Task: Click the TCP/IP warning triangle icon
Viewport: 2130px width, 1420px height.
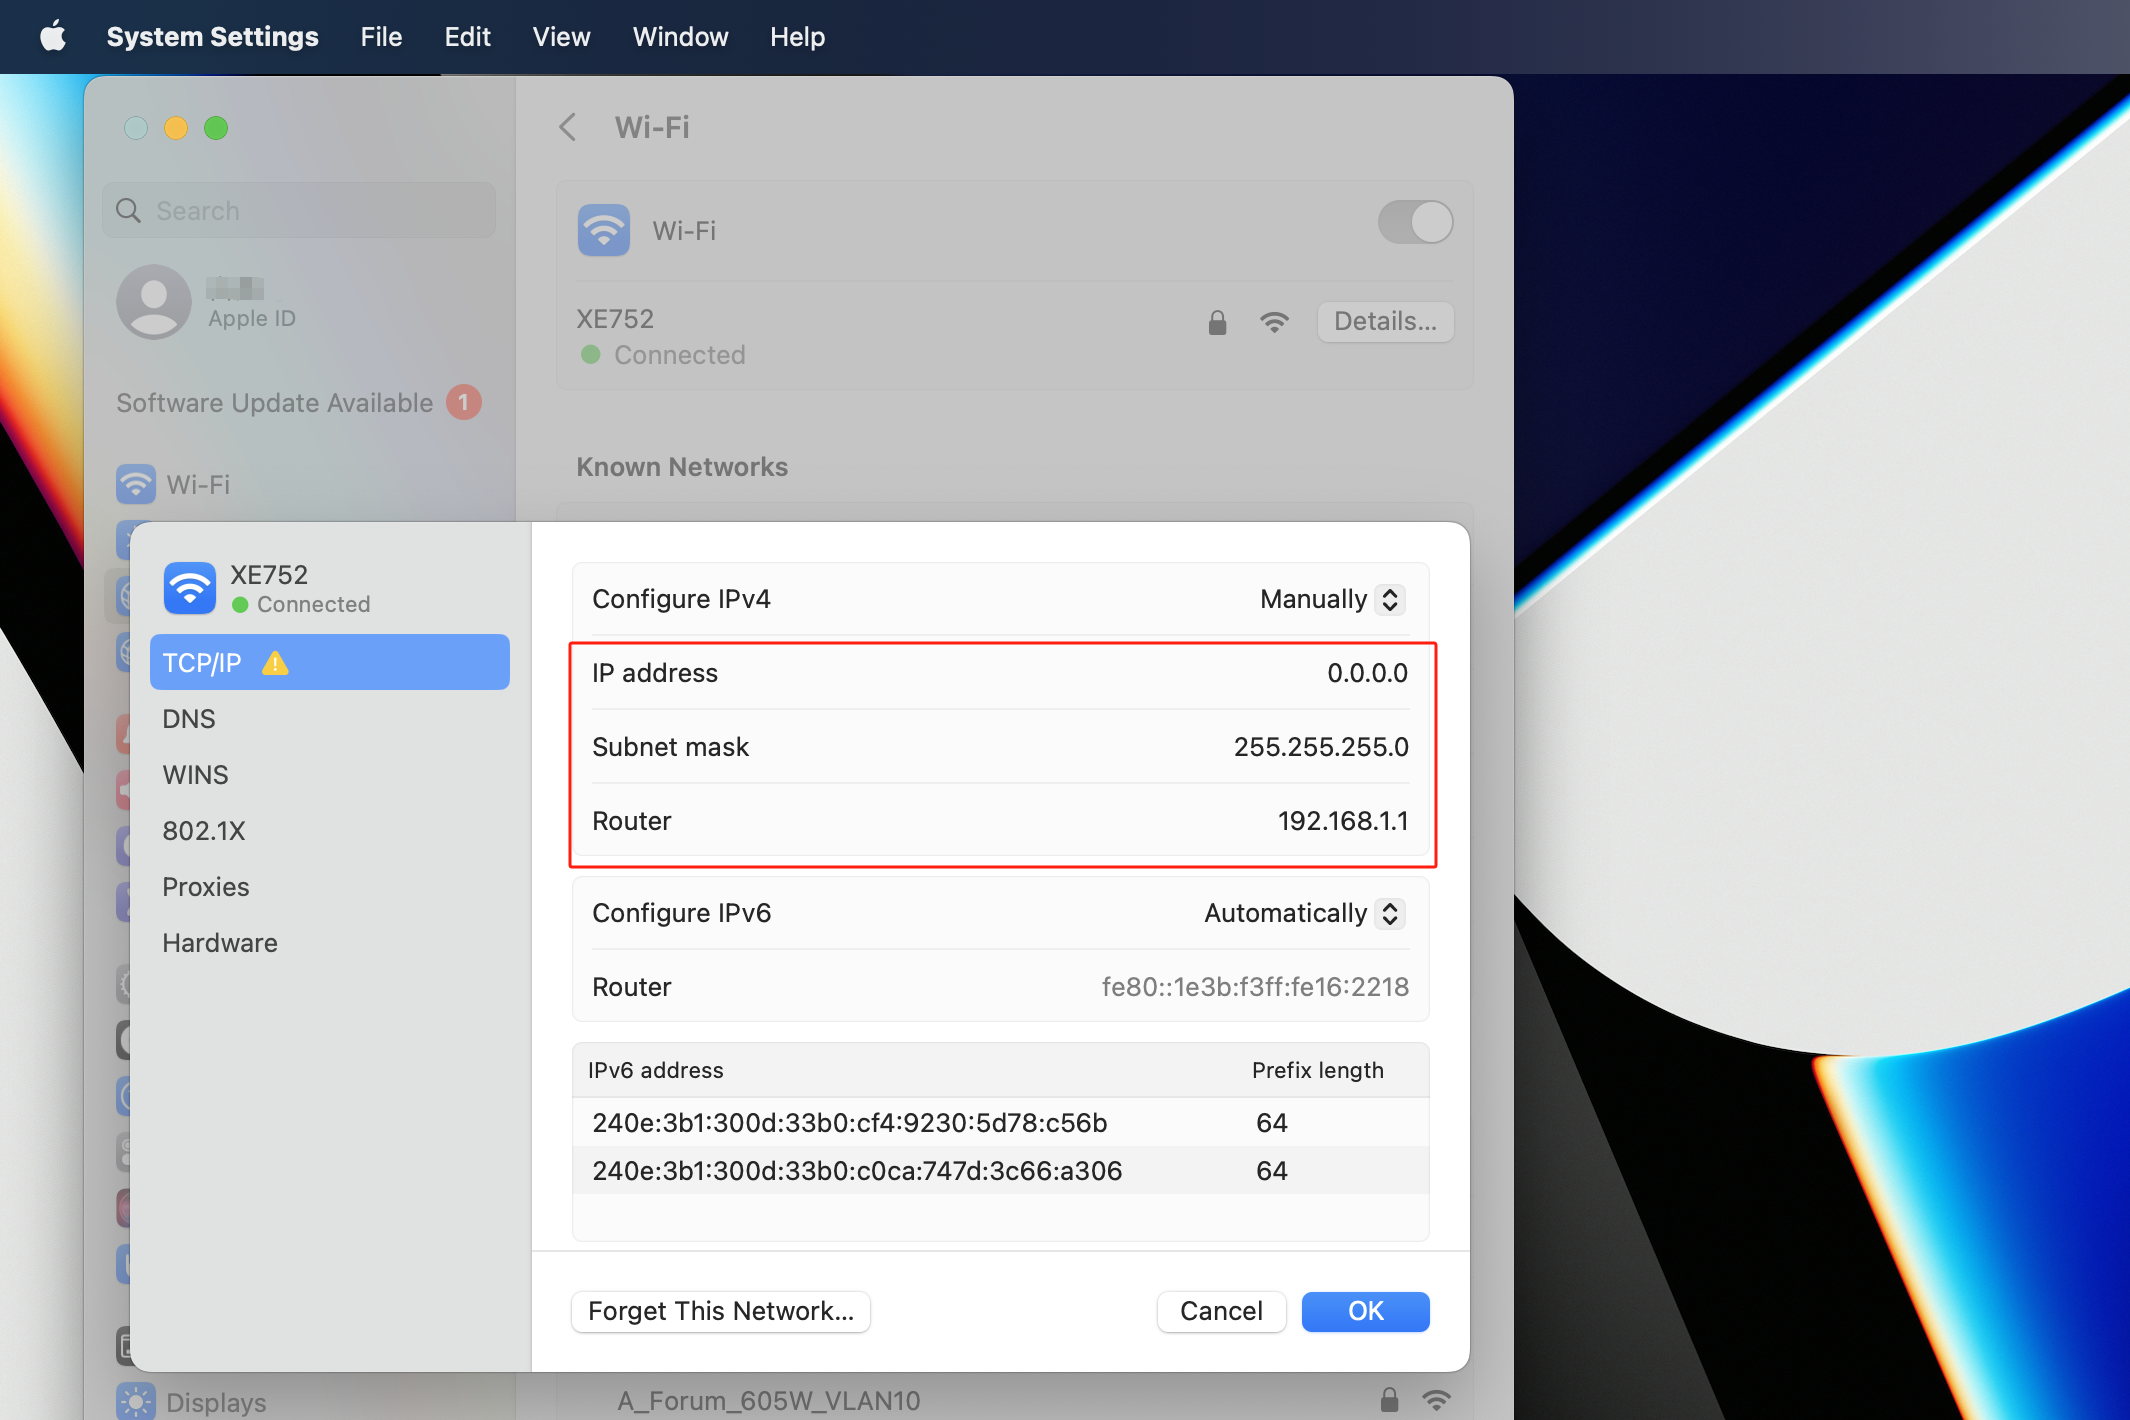Action: [275, 663]
